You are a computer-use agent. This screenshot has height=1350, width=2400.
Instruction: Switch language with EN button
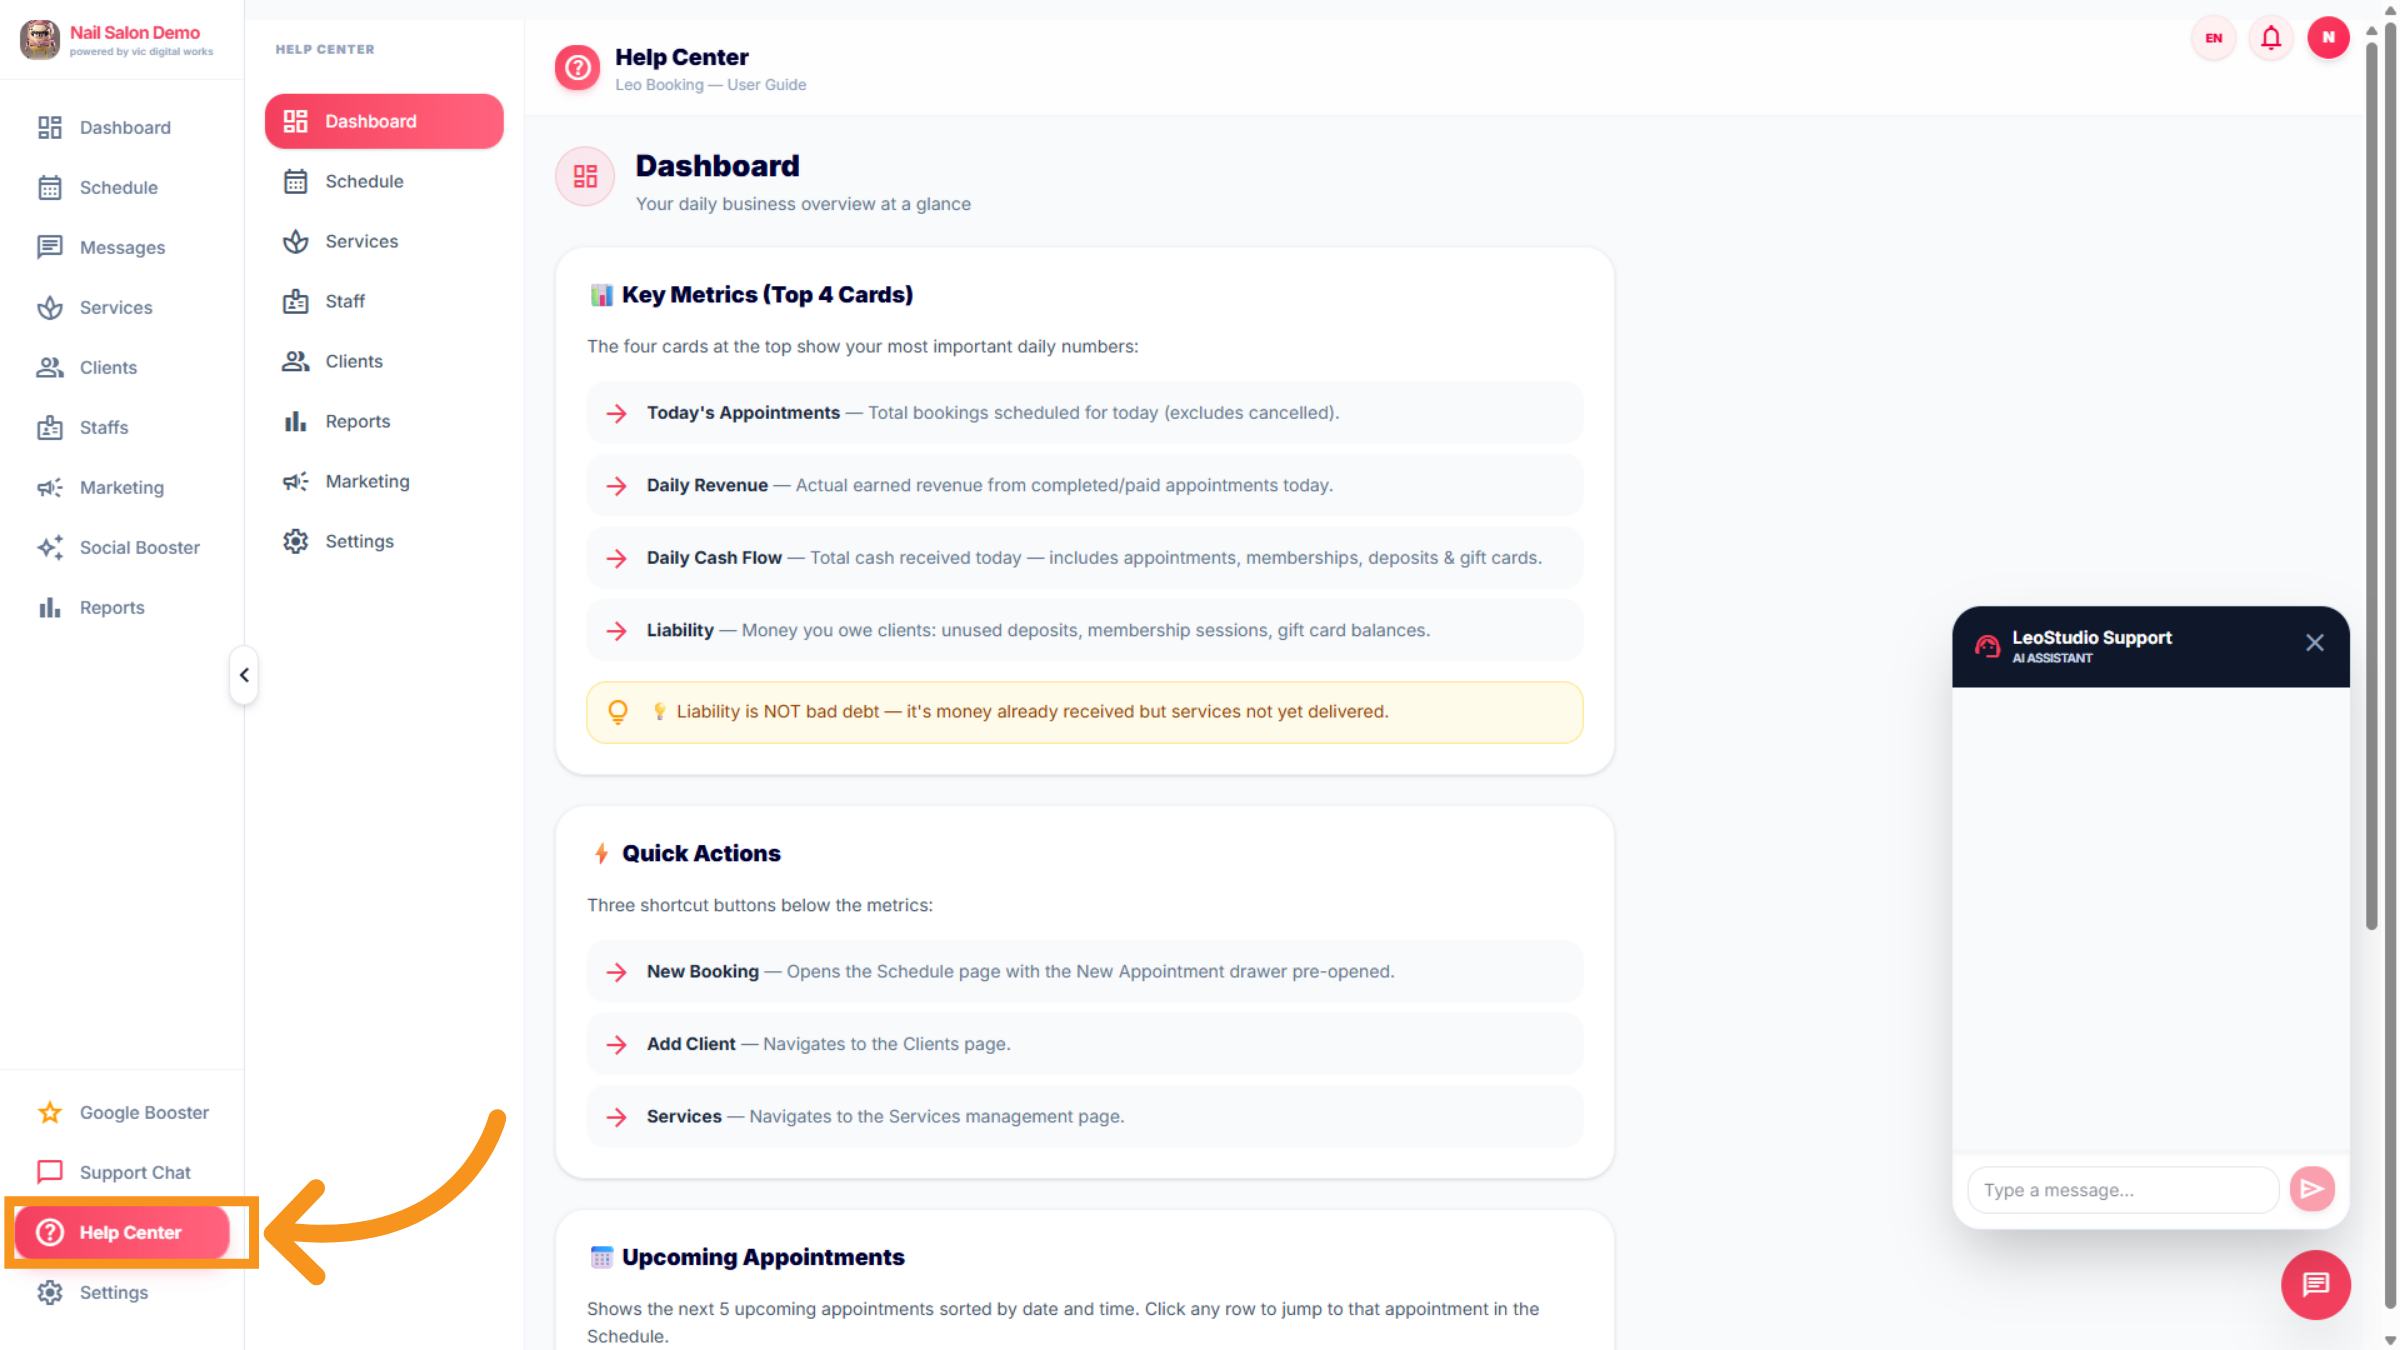pyautogui.click(x=2214, y=38)
